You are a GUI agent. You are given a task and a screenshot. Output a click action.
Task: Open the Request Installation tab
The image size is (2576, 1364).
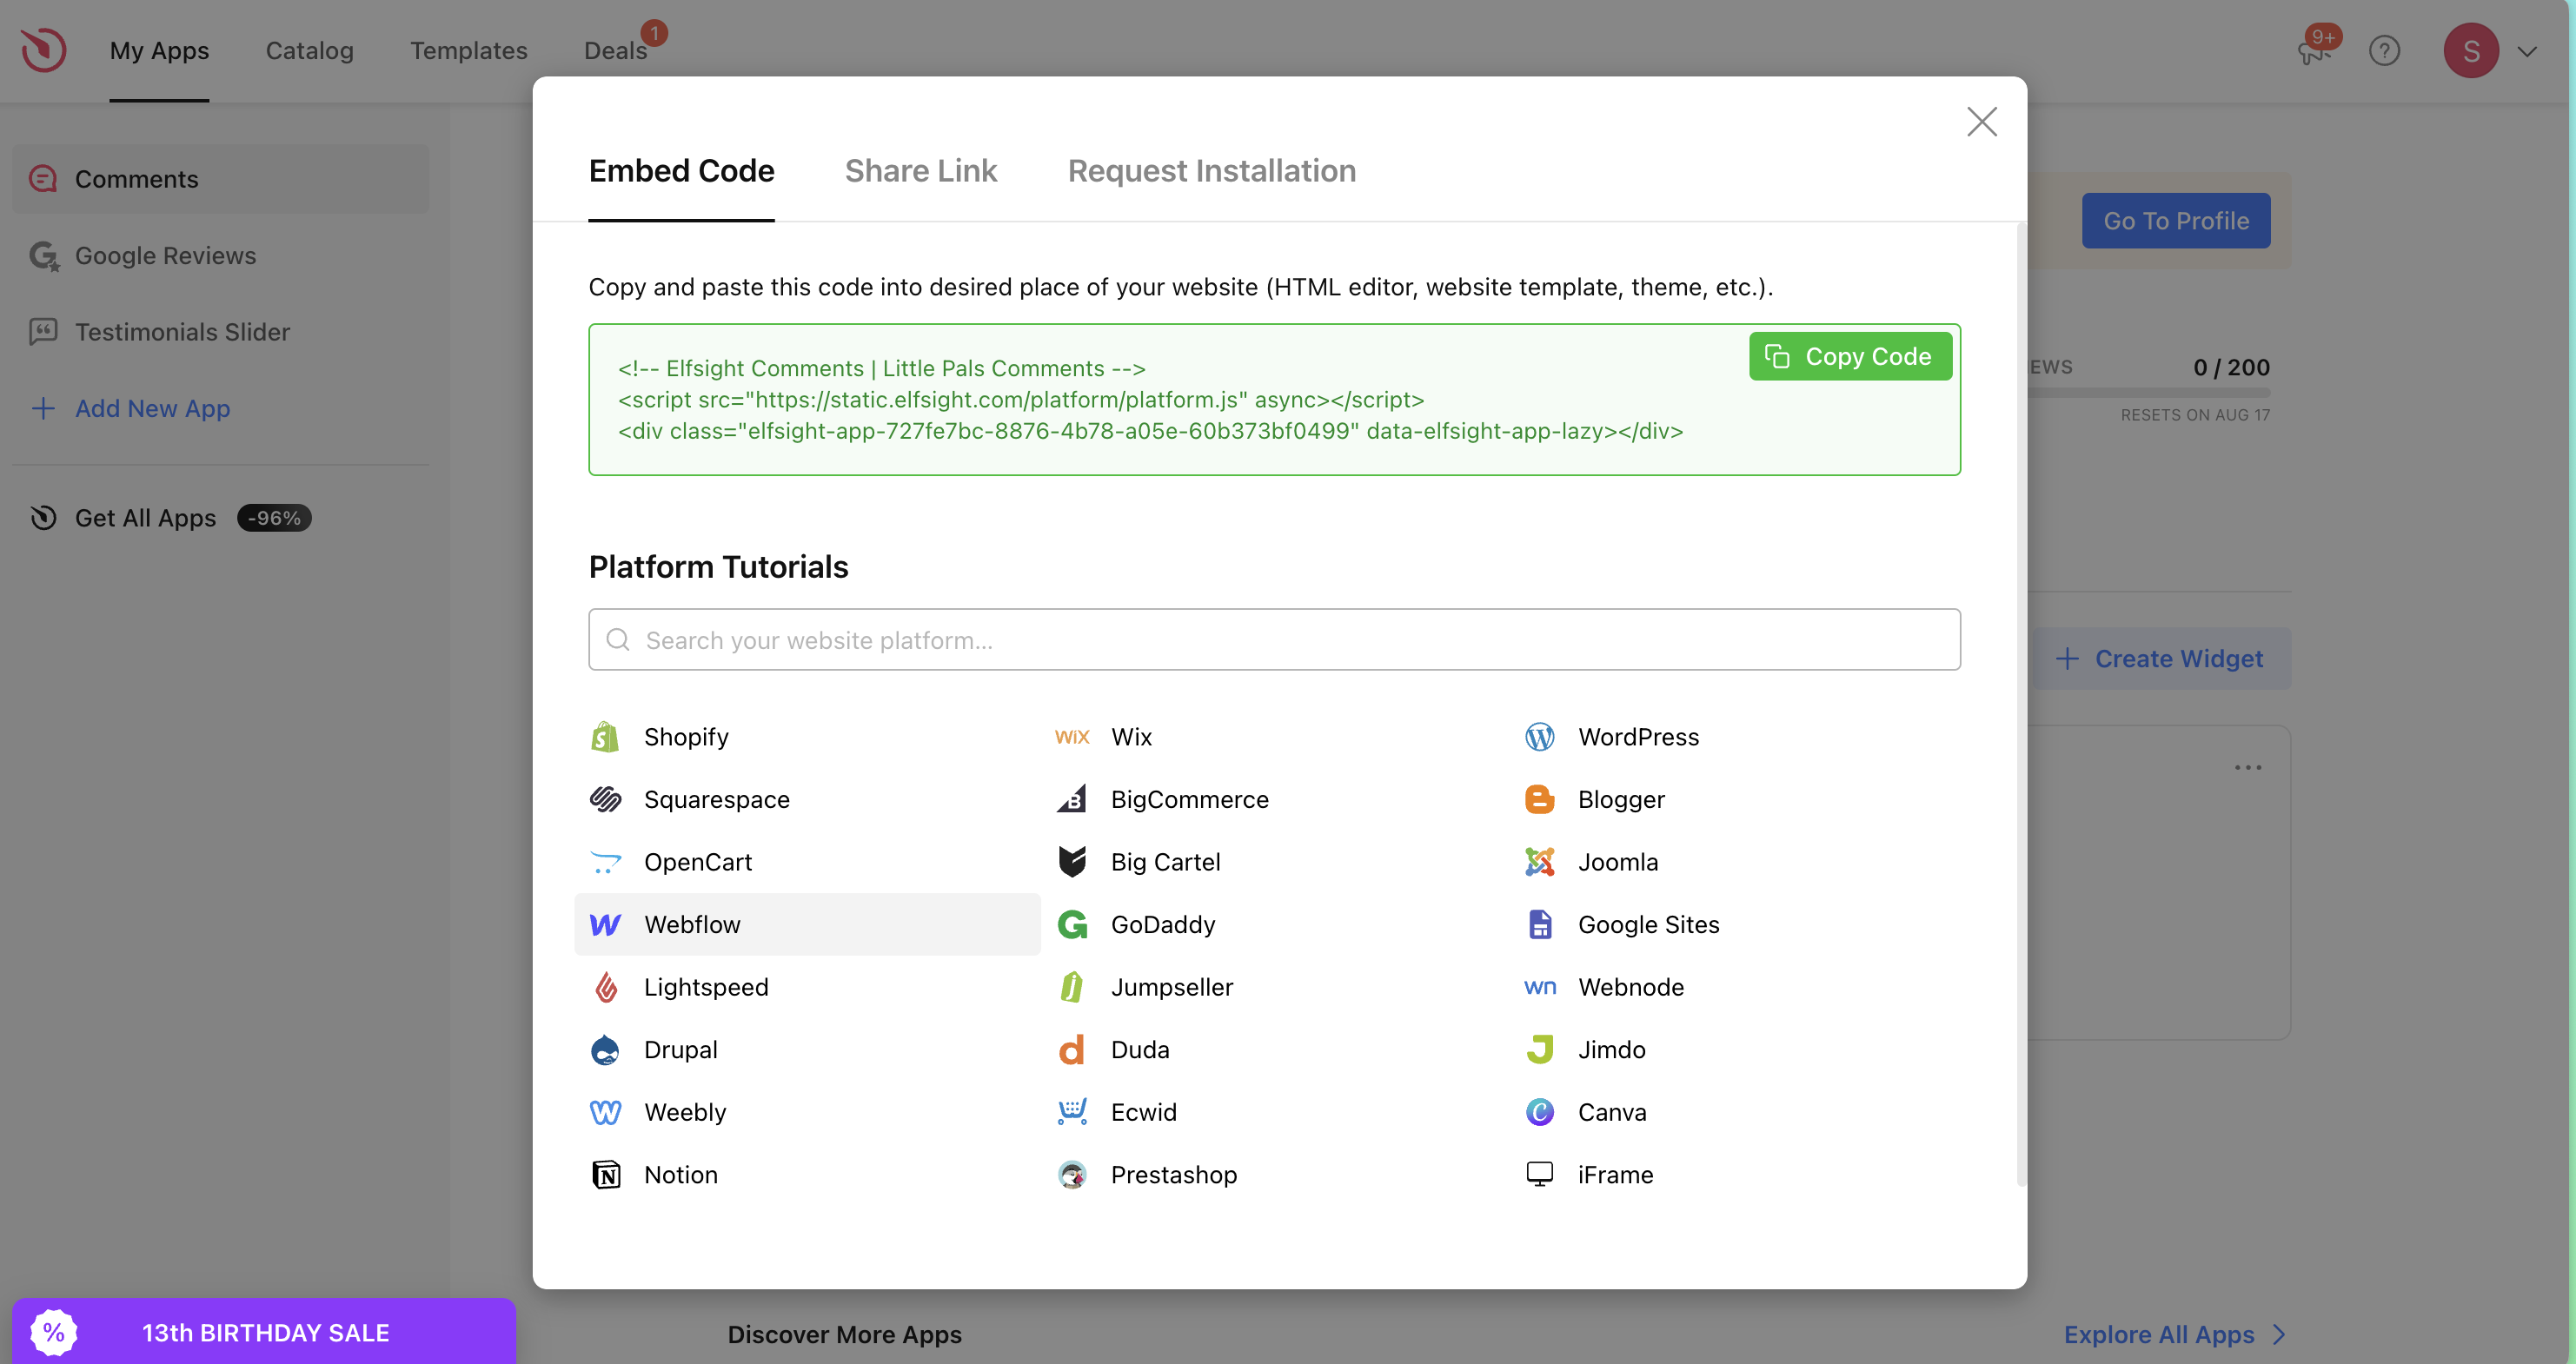1211,171
